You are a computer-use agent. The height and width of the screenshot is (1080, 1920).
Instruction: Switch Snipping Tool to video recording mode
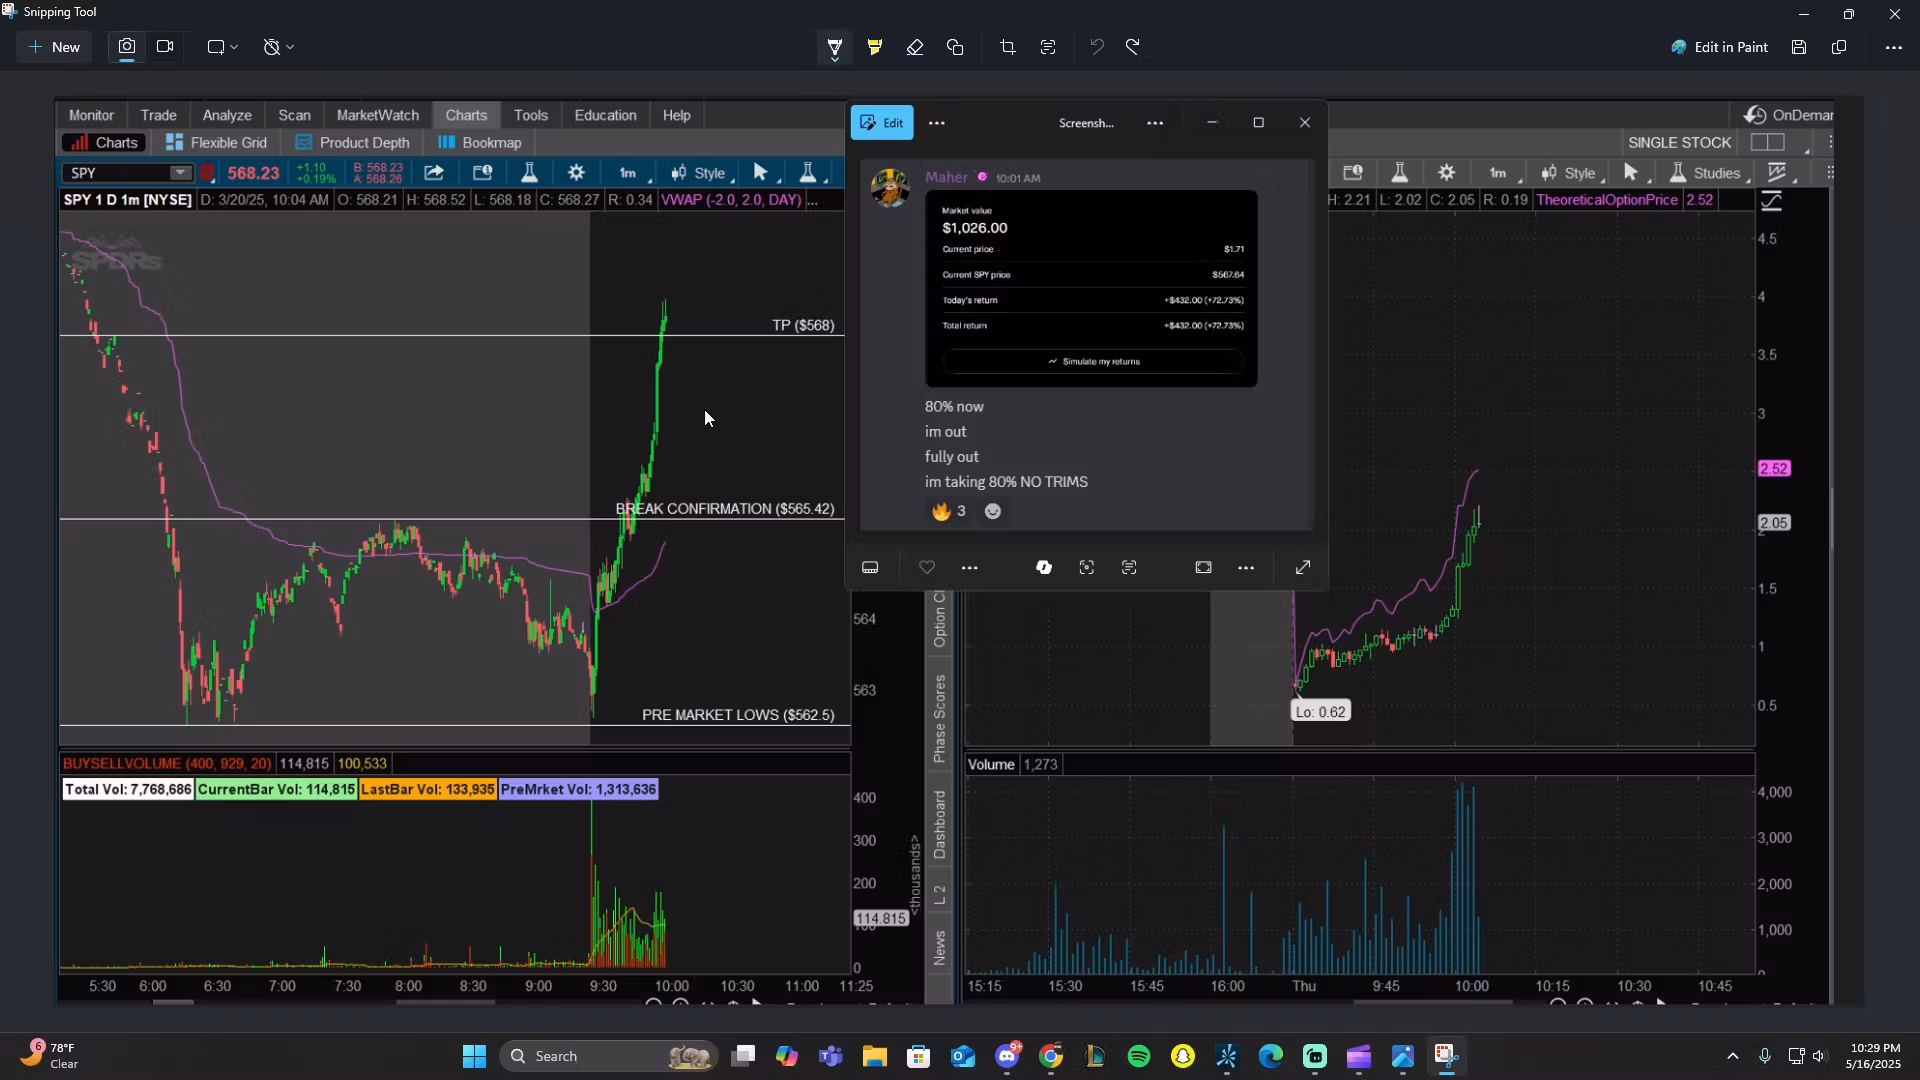click(x=164, y=46)
